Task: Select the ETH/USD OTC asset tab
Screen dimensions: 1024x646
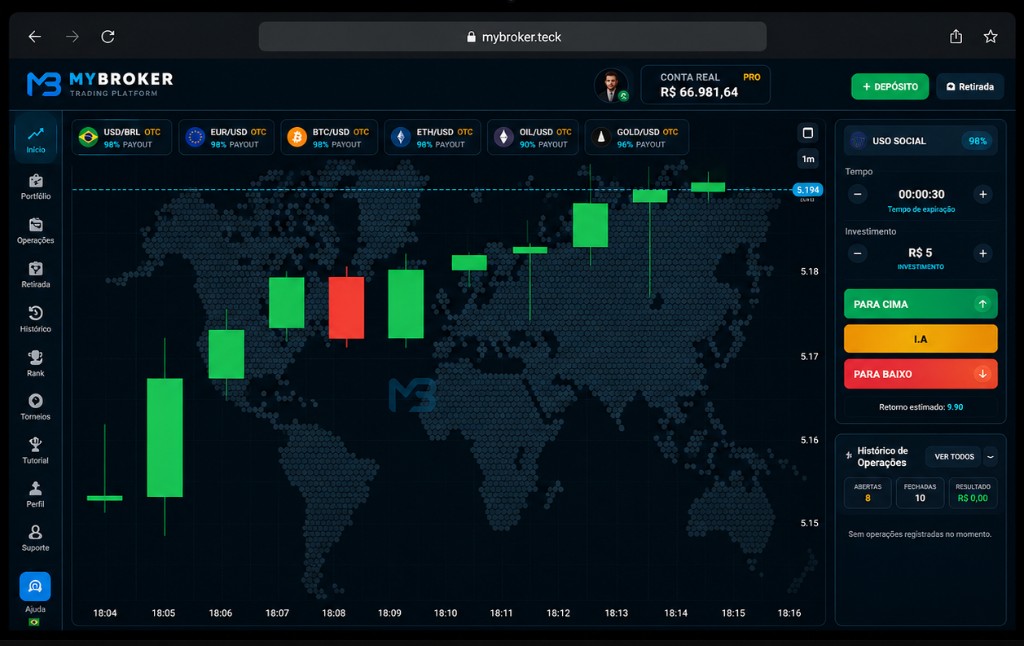Action: coord(432,137)
